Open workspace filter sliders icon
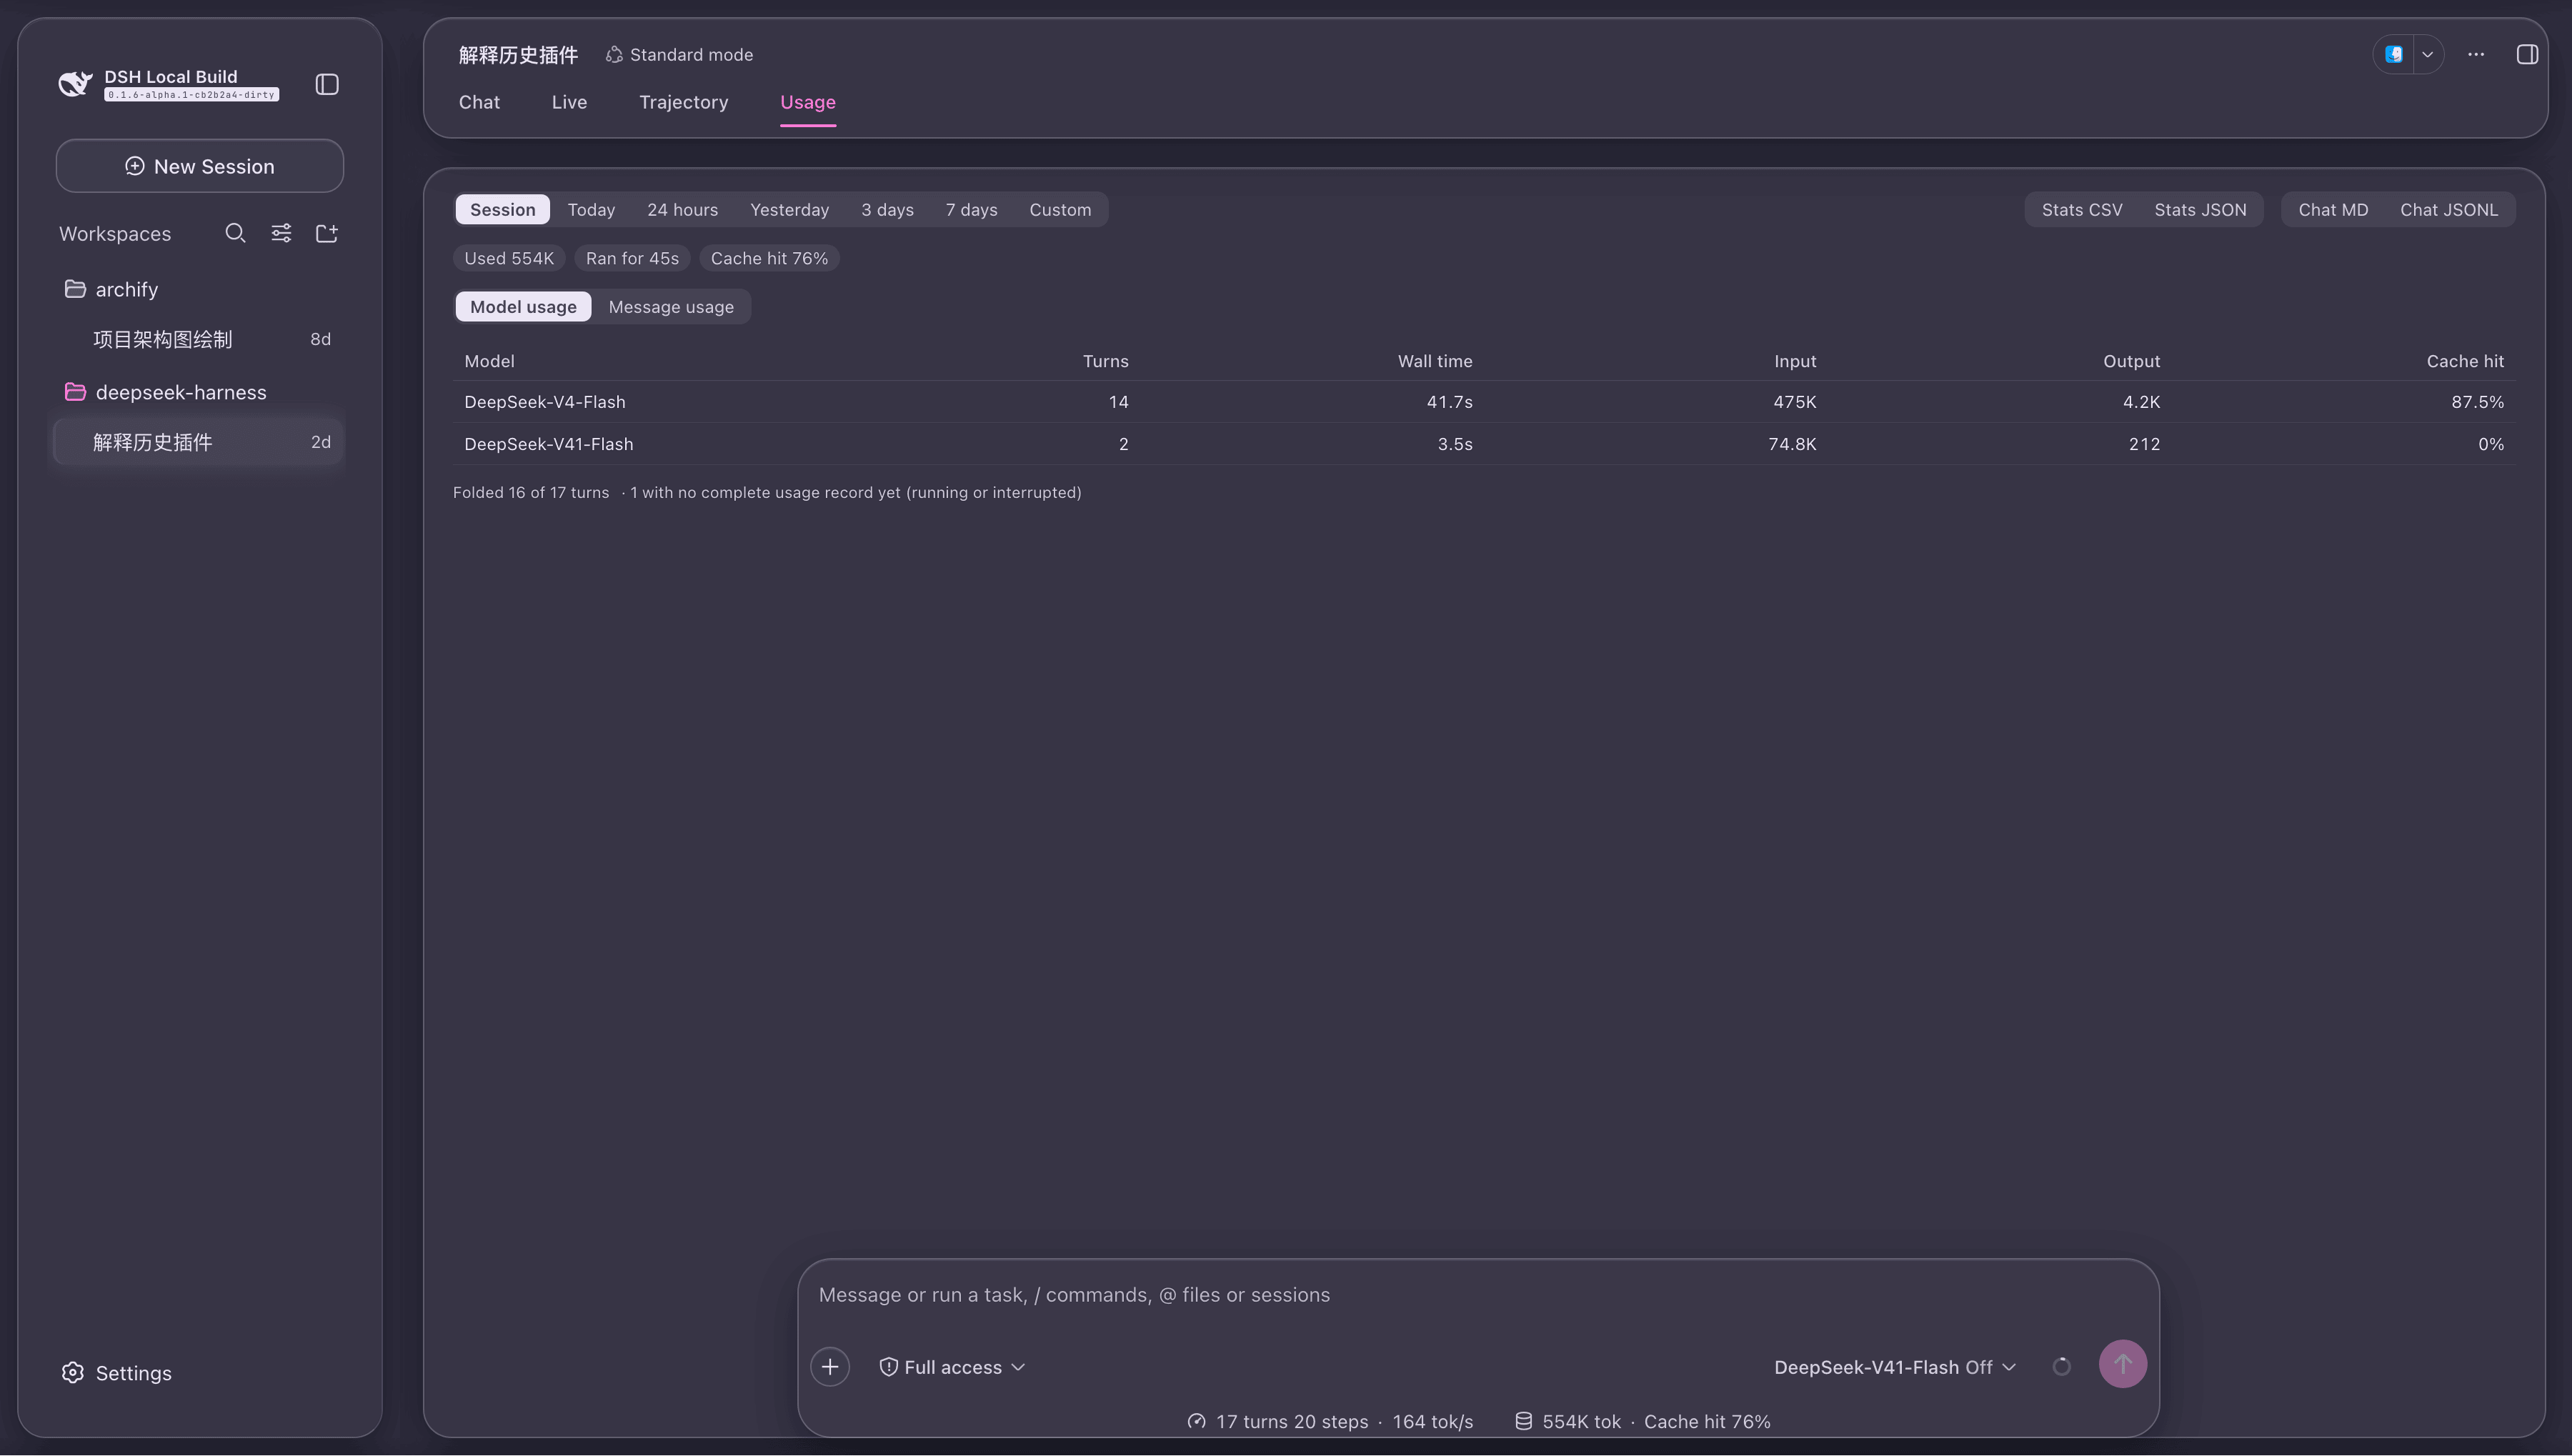 281,233
